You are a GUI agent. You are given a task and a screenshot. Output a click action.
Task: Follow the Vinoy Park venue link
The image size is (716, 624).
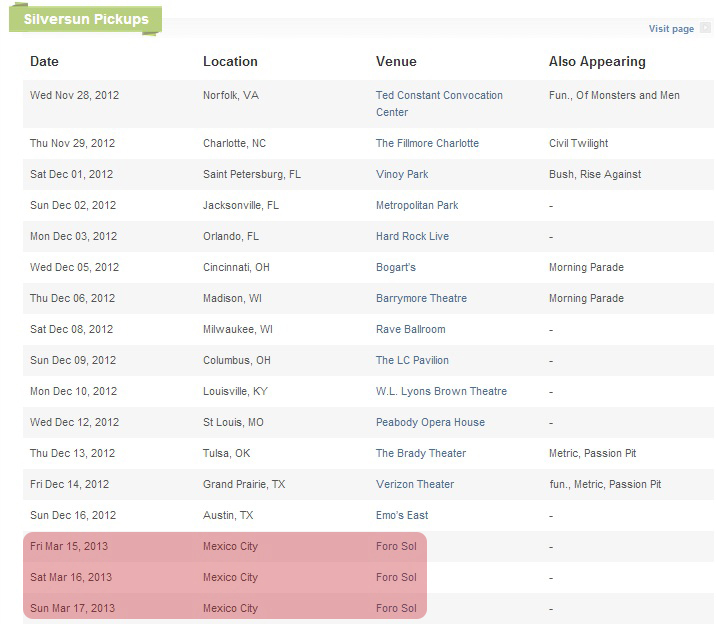point(402,174)
